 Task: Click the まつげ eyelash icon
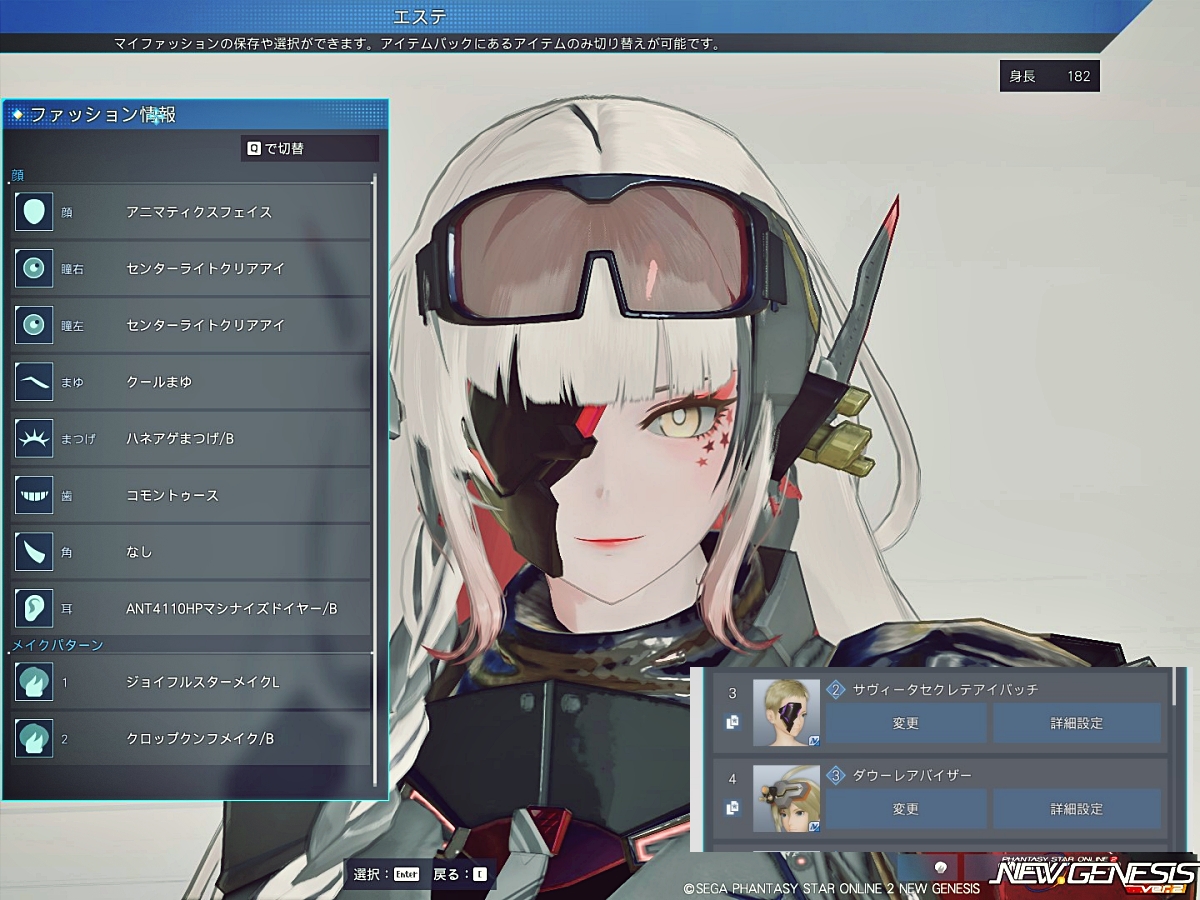point(34,438)
